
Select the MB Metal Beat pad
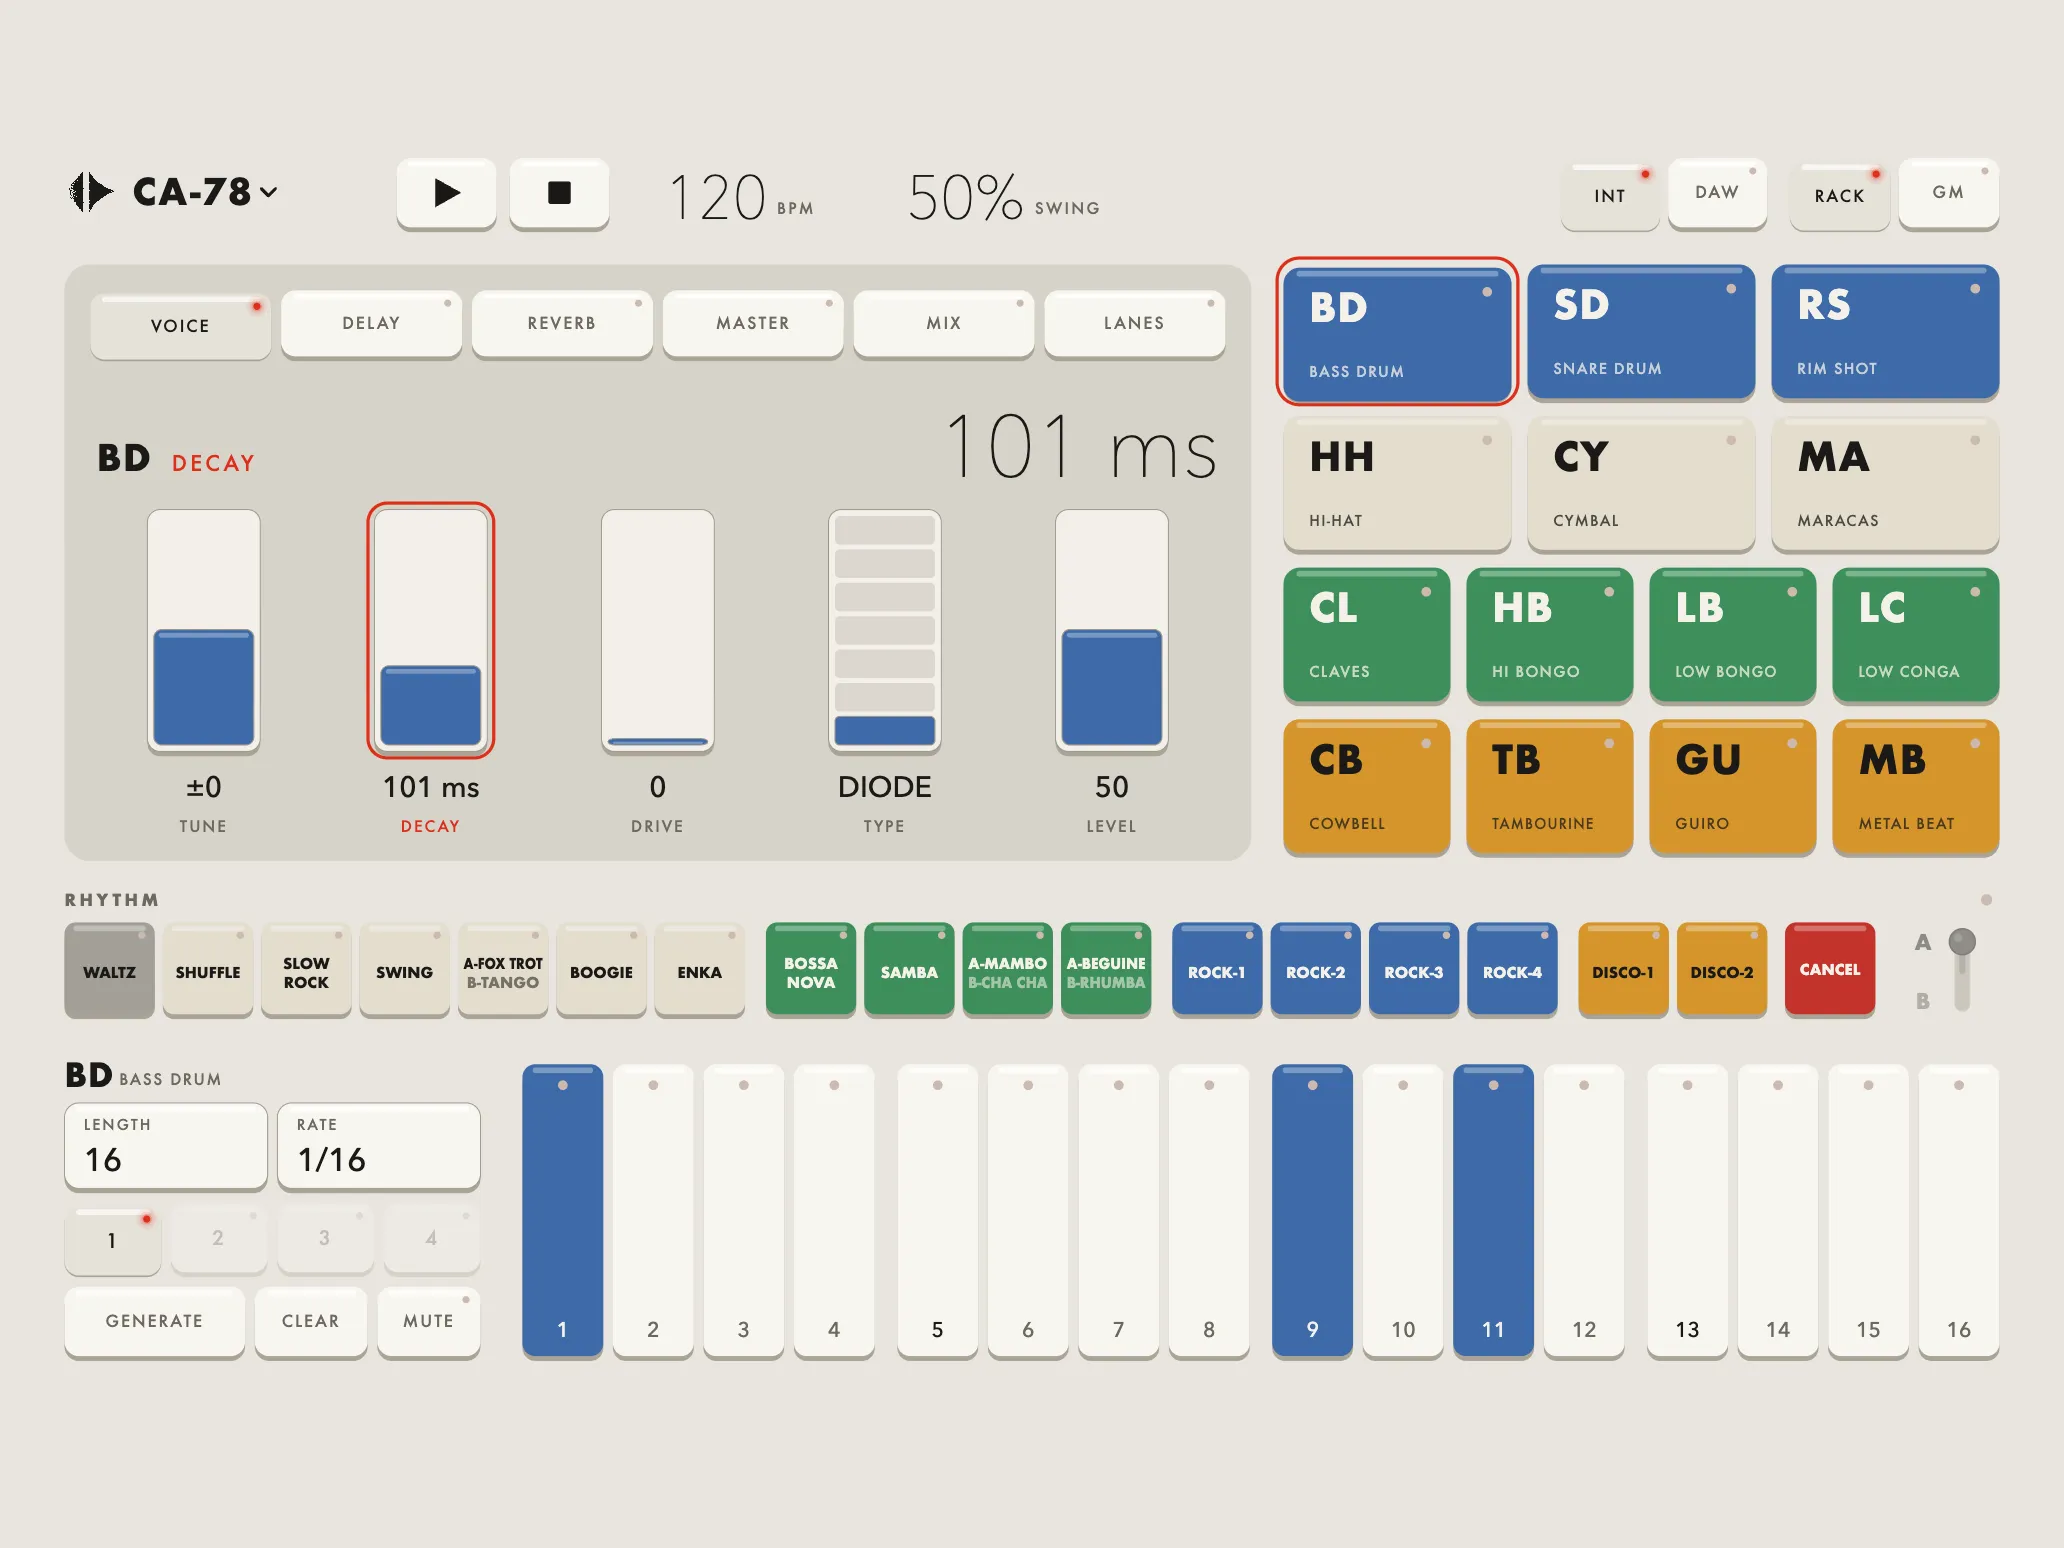click(1915, 787)
